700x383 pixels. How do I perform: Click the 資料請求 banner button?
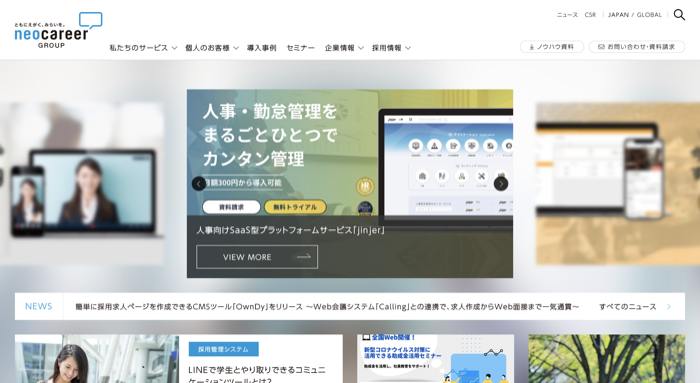pyautogui.click(x=231, y=207)
